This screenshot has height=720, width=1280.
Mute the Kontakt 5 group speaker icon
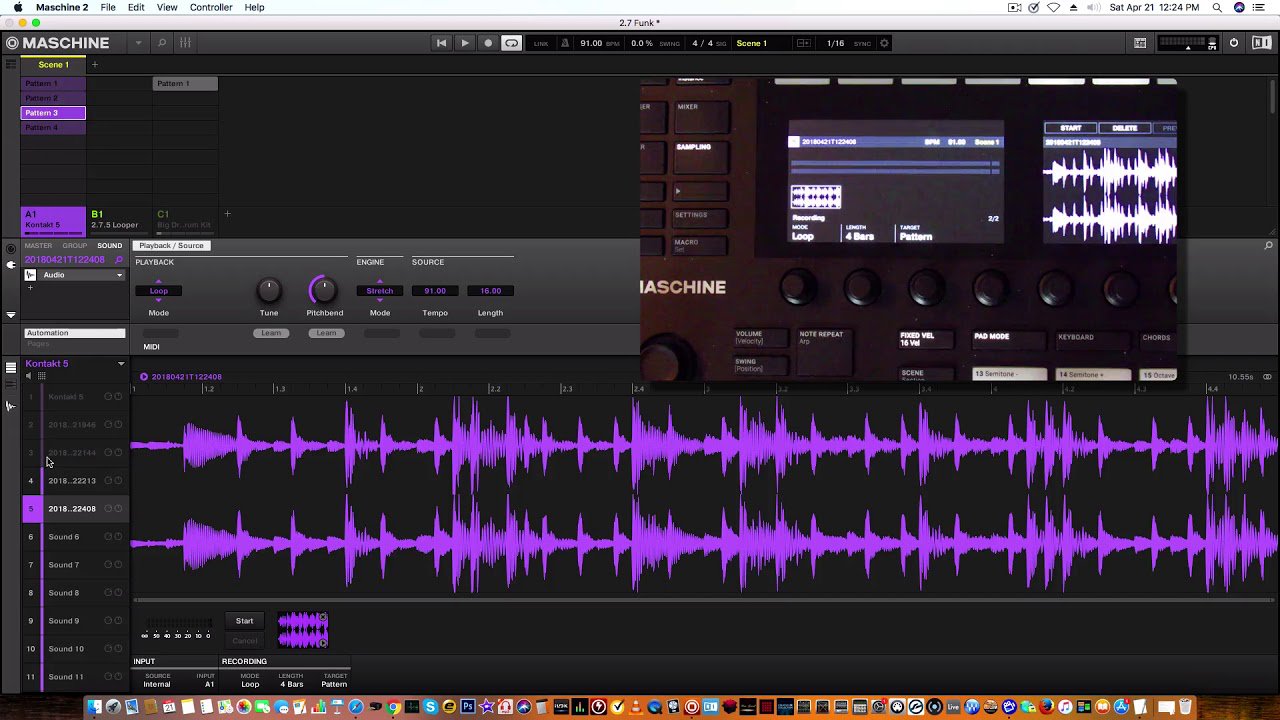tap(28, 375)
